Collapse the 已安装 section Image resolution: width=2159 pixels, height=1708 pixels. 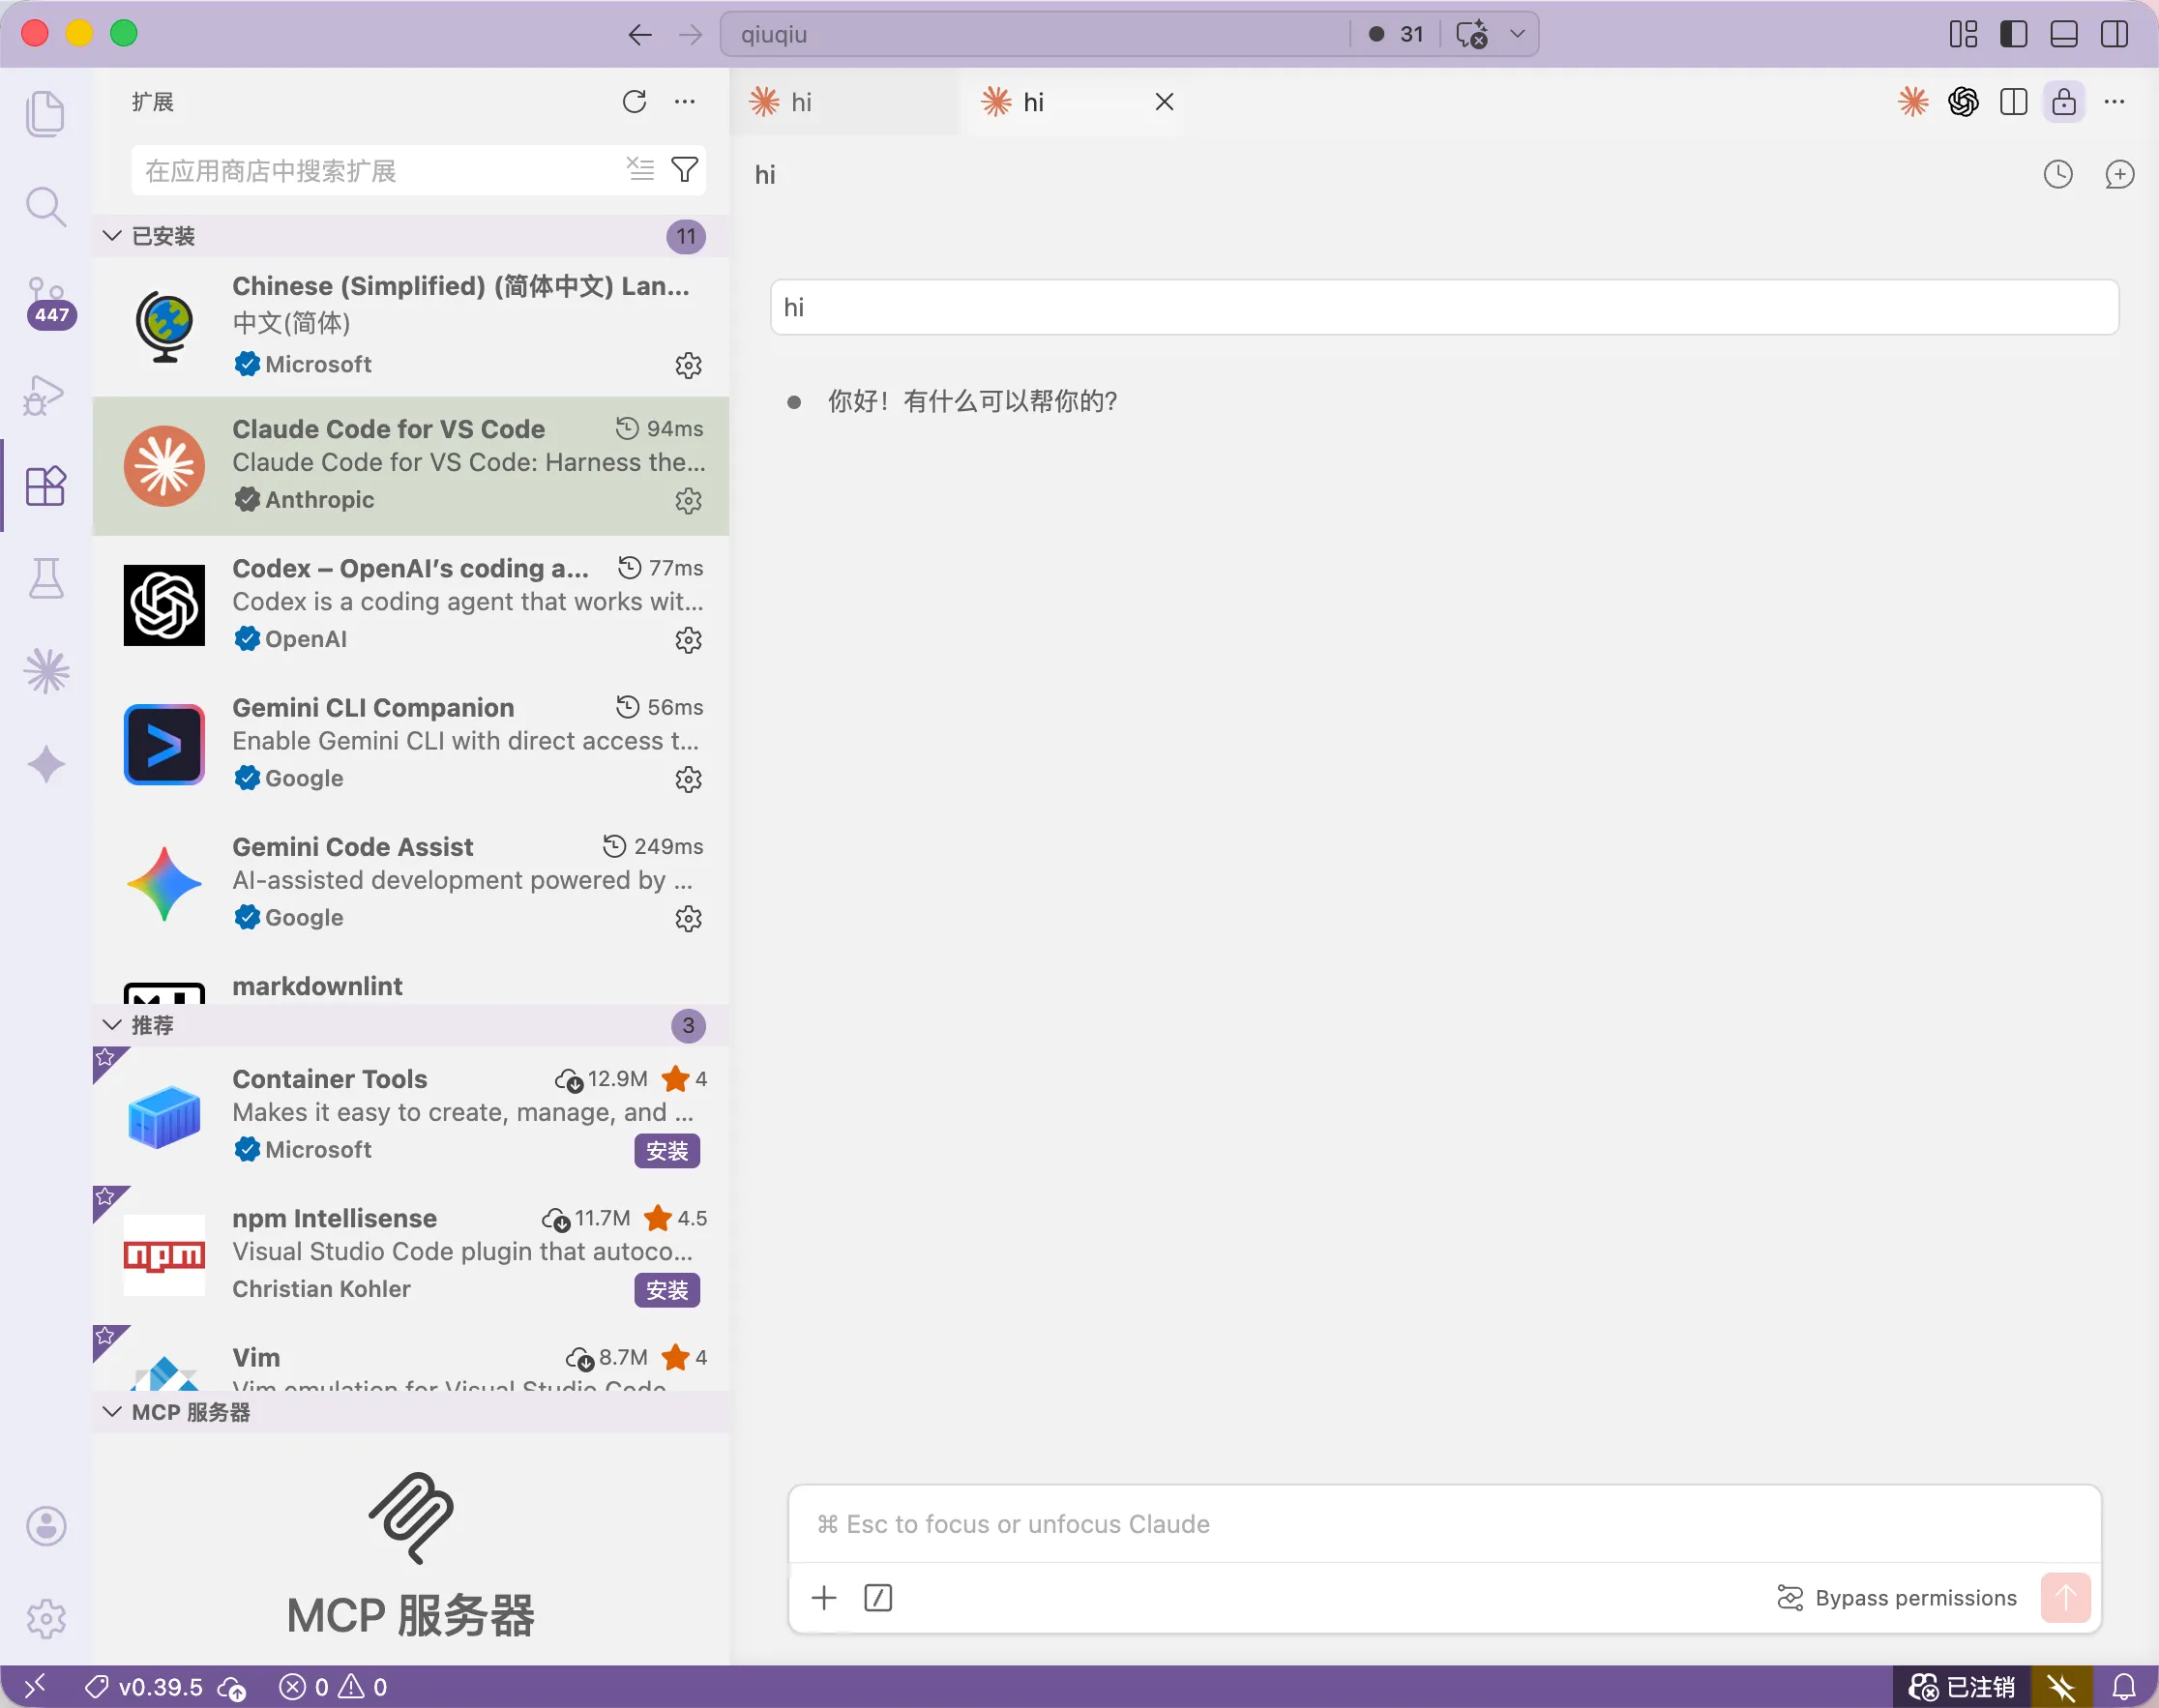410,236
